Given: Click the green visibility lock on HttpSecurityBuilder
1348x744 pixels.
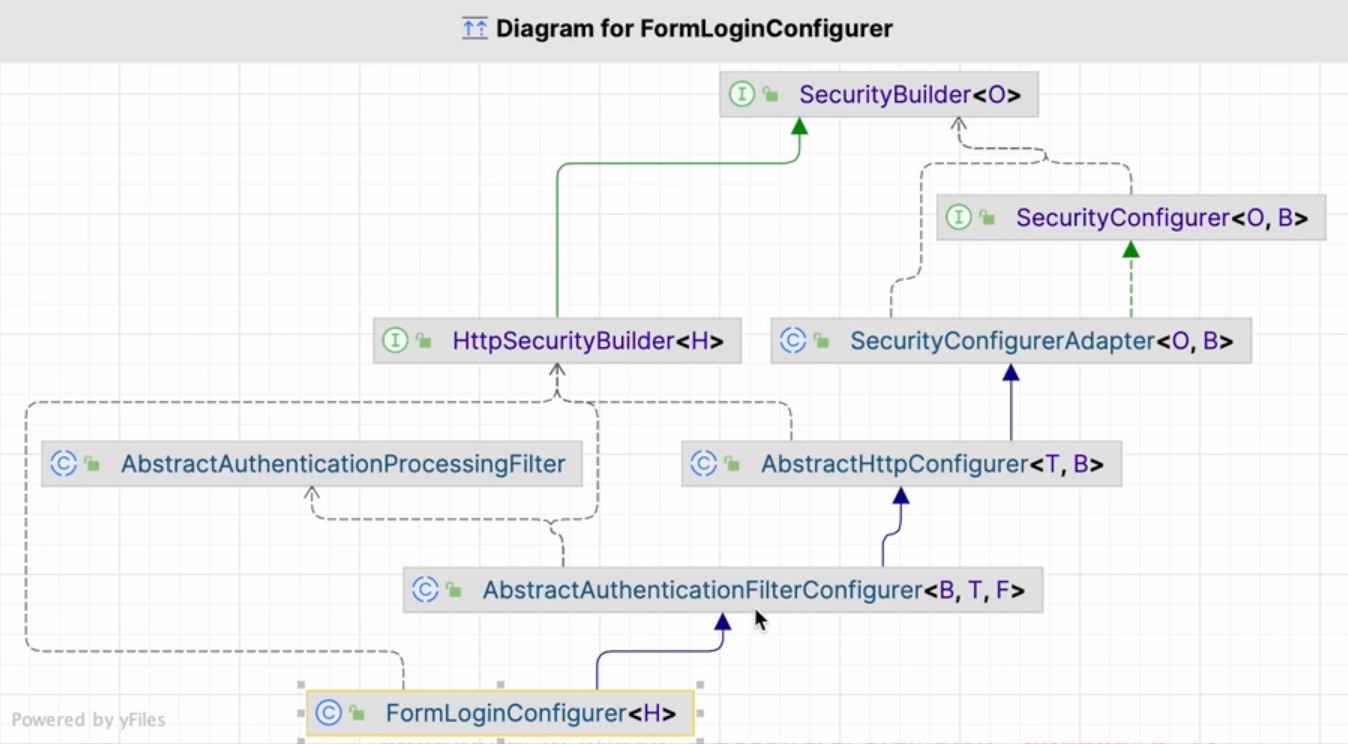Looking at the screenshot, I should [424, 341].
